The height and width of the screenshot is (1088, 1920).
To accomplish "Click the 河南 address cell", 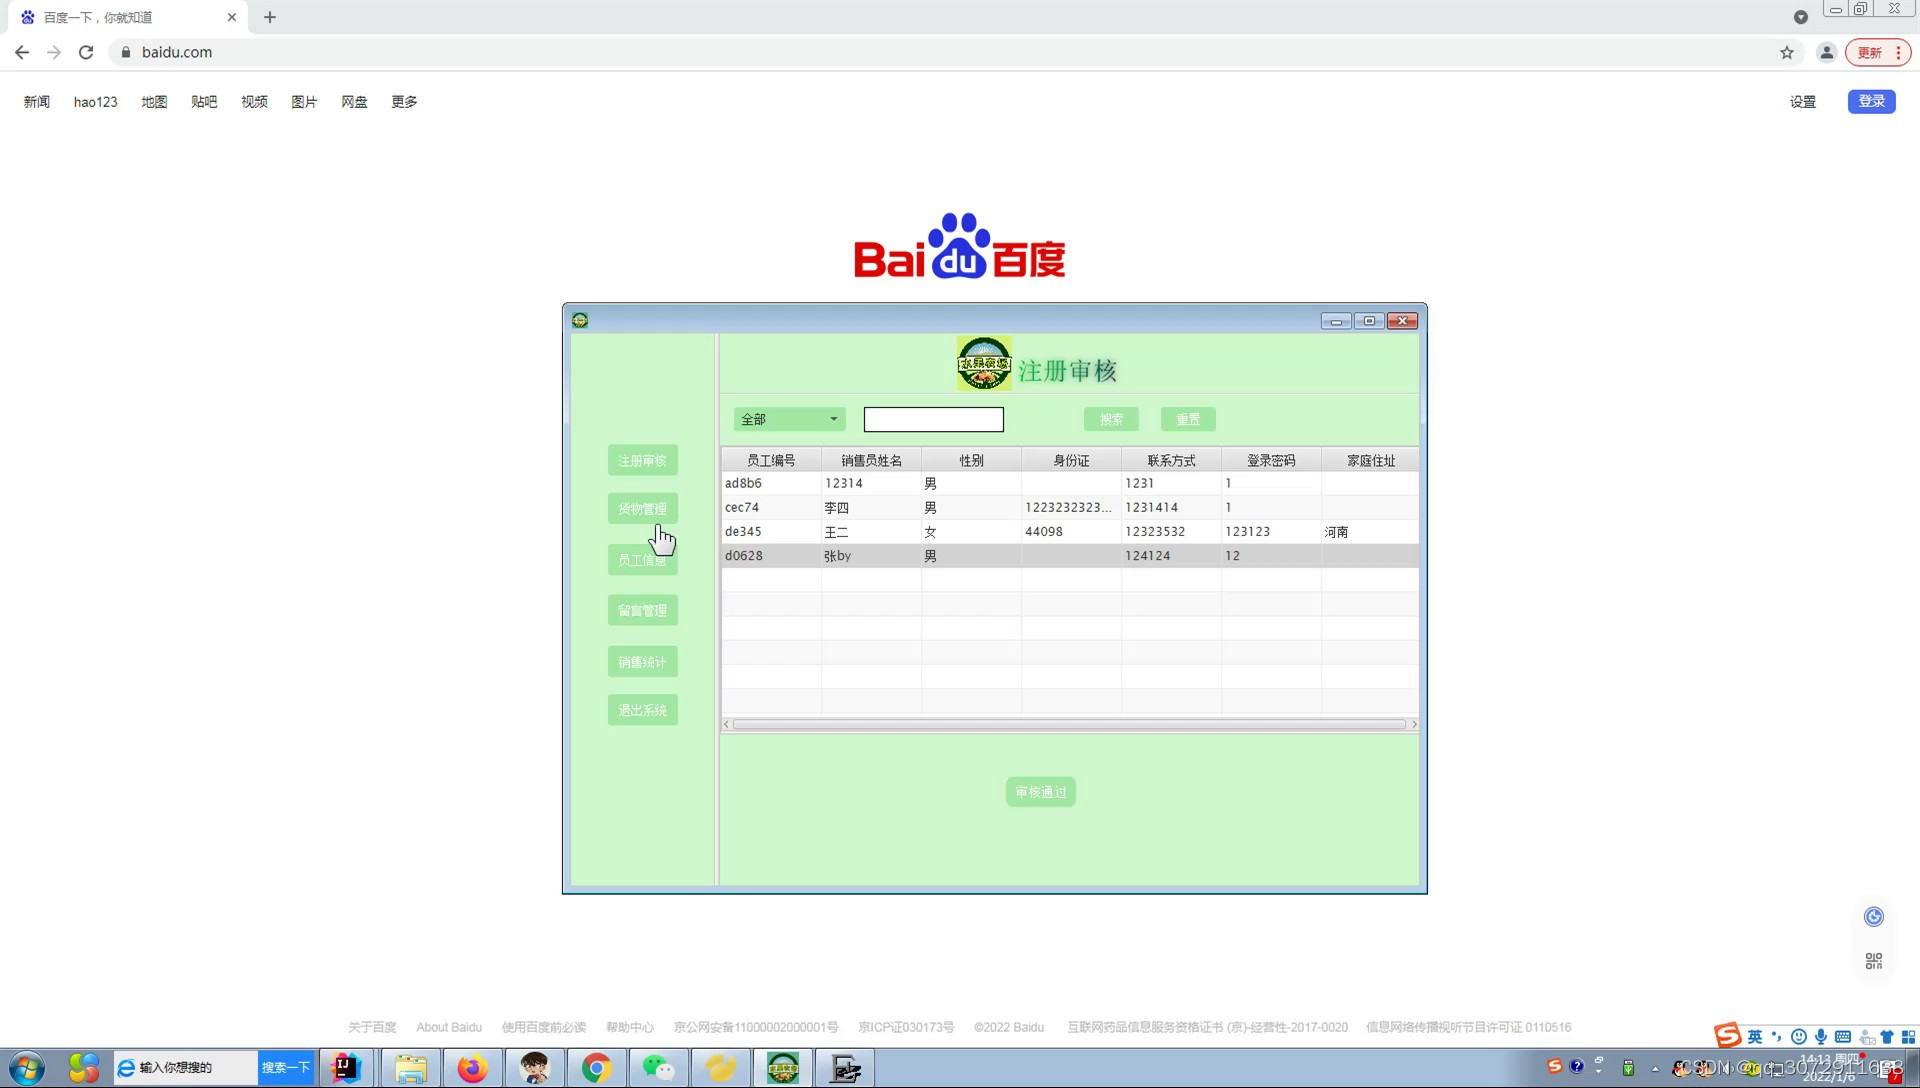I will point(1370,531).
